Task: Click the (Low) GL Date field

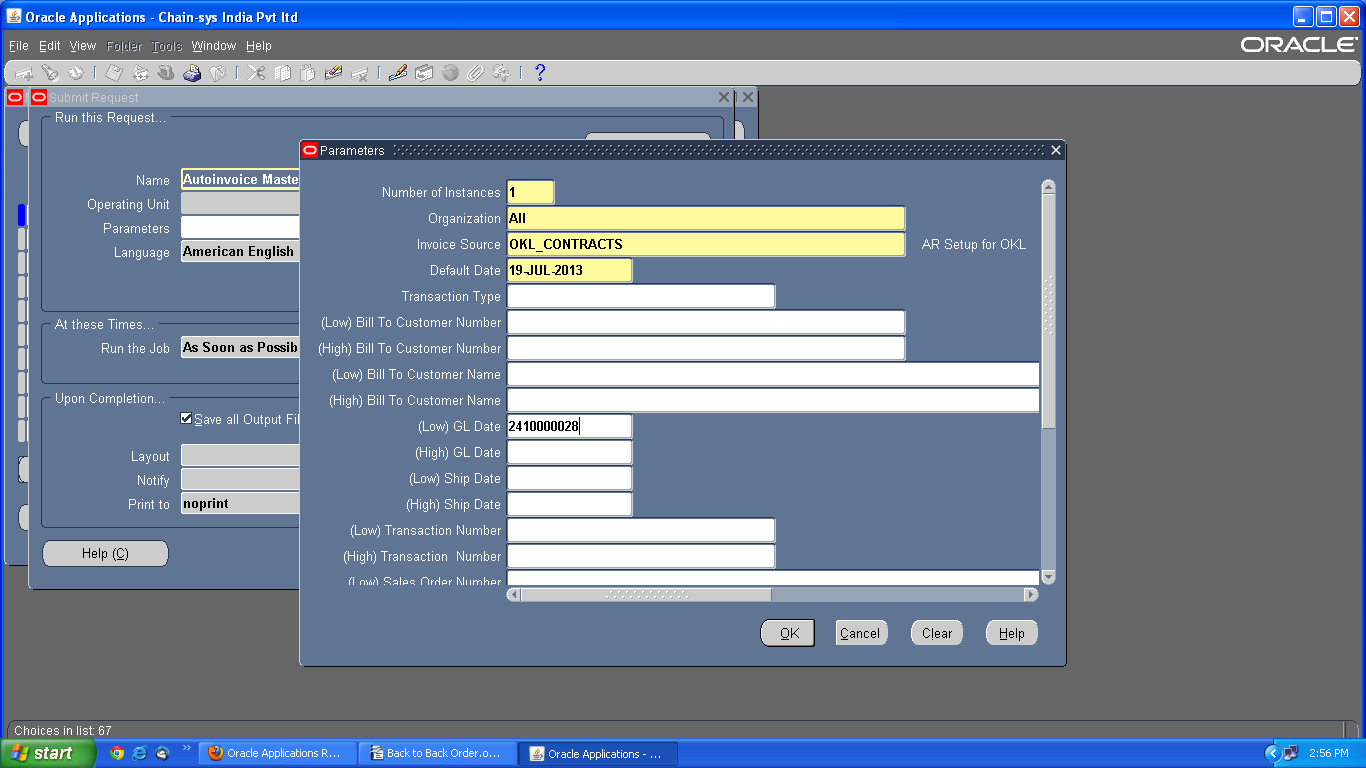Action: 569,426
